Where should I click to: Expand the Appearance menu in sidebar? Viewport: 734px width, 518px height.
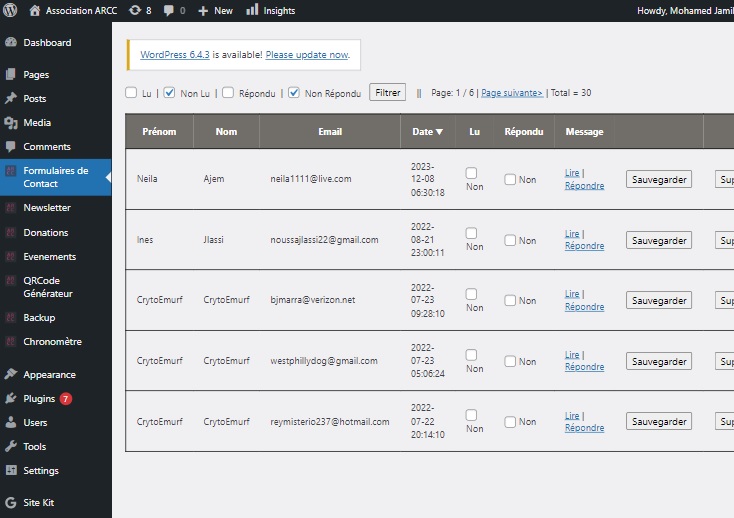click(49, 374)
